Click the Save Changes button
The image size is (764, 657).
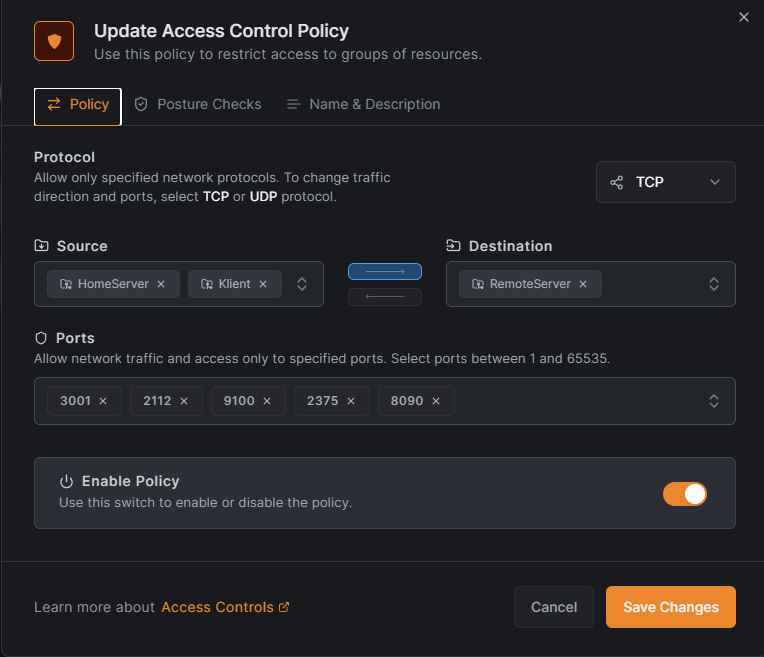670,607
